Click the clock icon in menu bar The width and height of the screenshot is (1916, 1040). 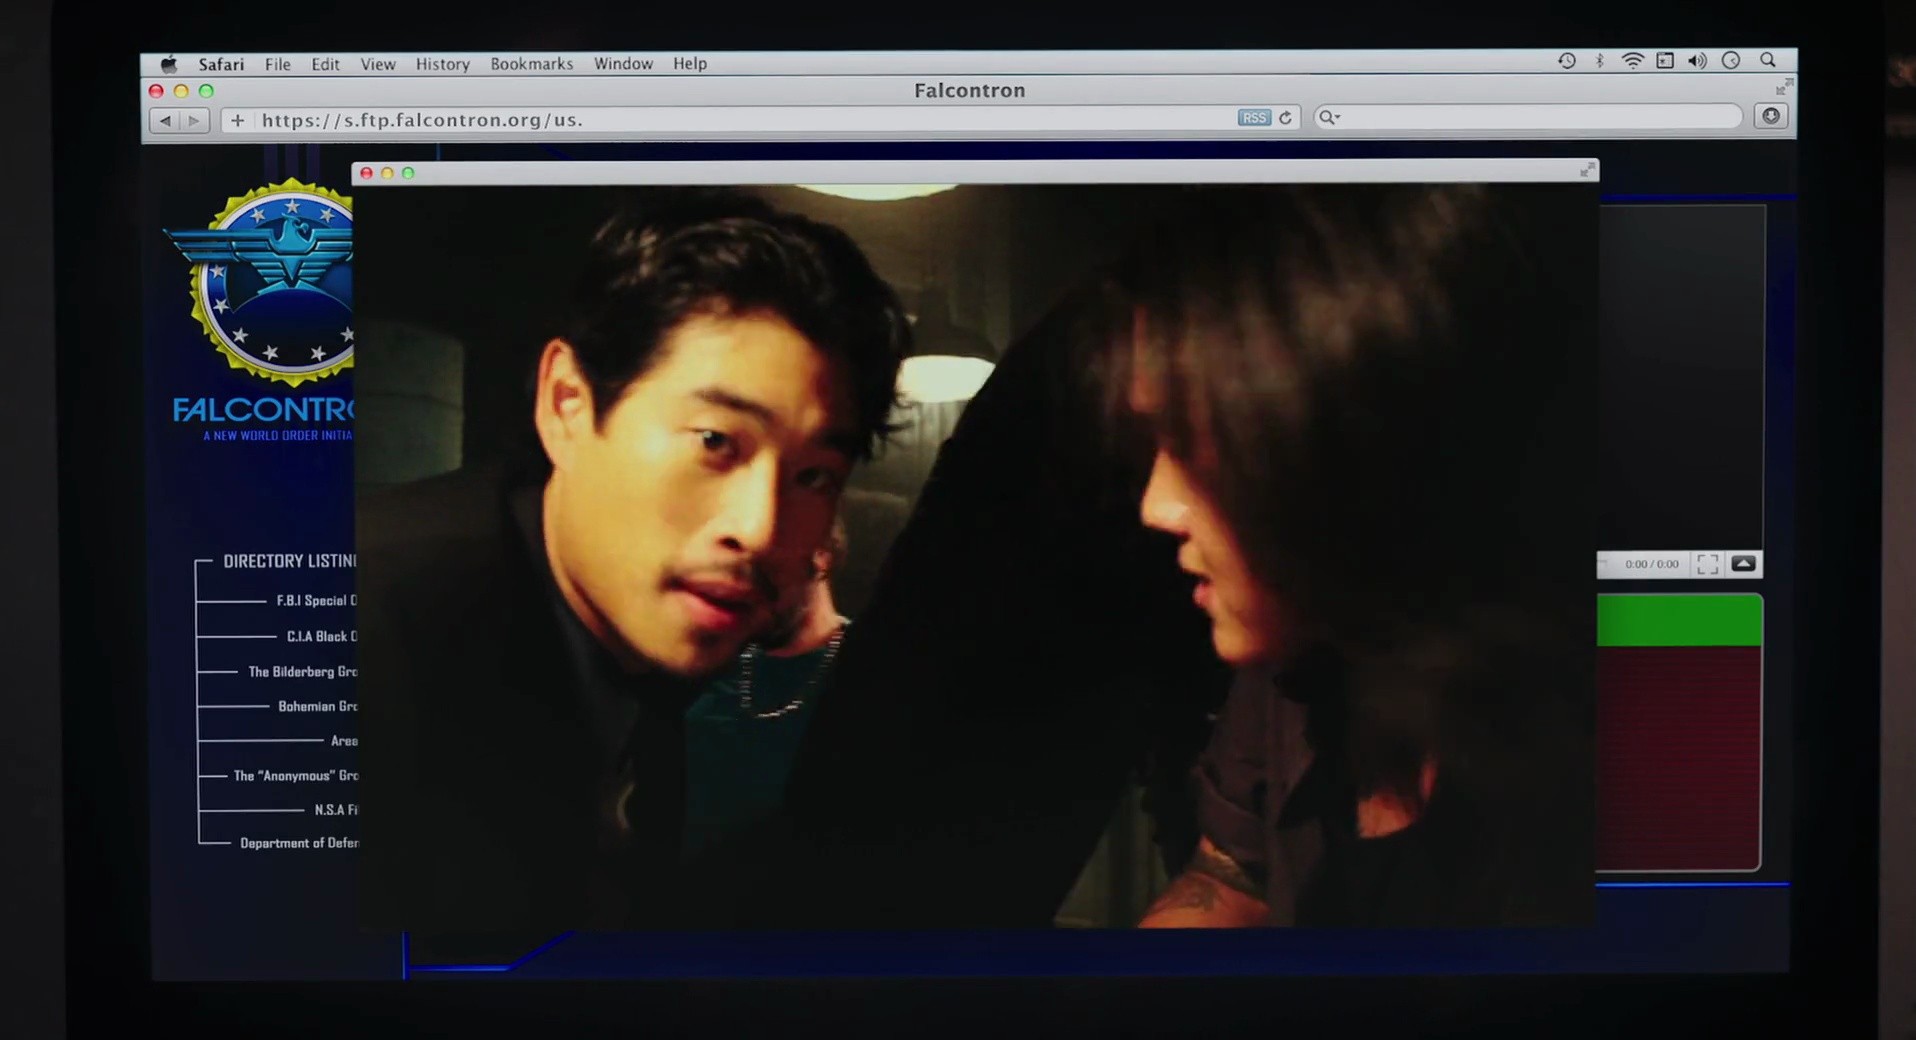(x=1731, y=61)
